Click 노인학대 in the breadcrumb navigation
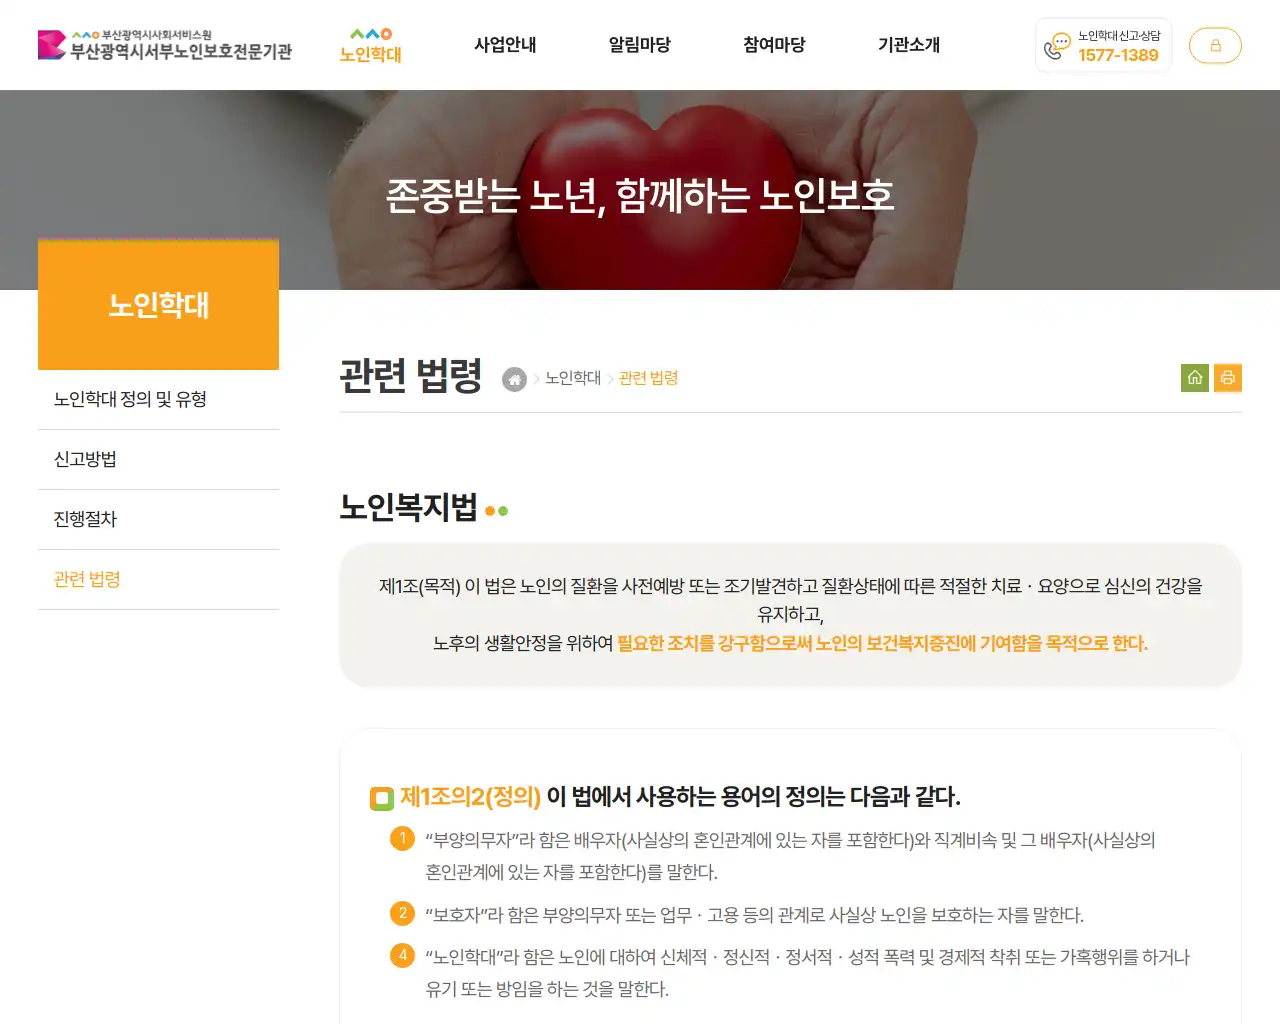The width and height of the screenshot is (1280, 1024). click(x=572, y=379)
